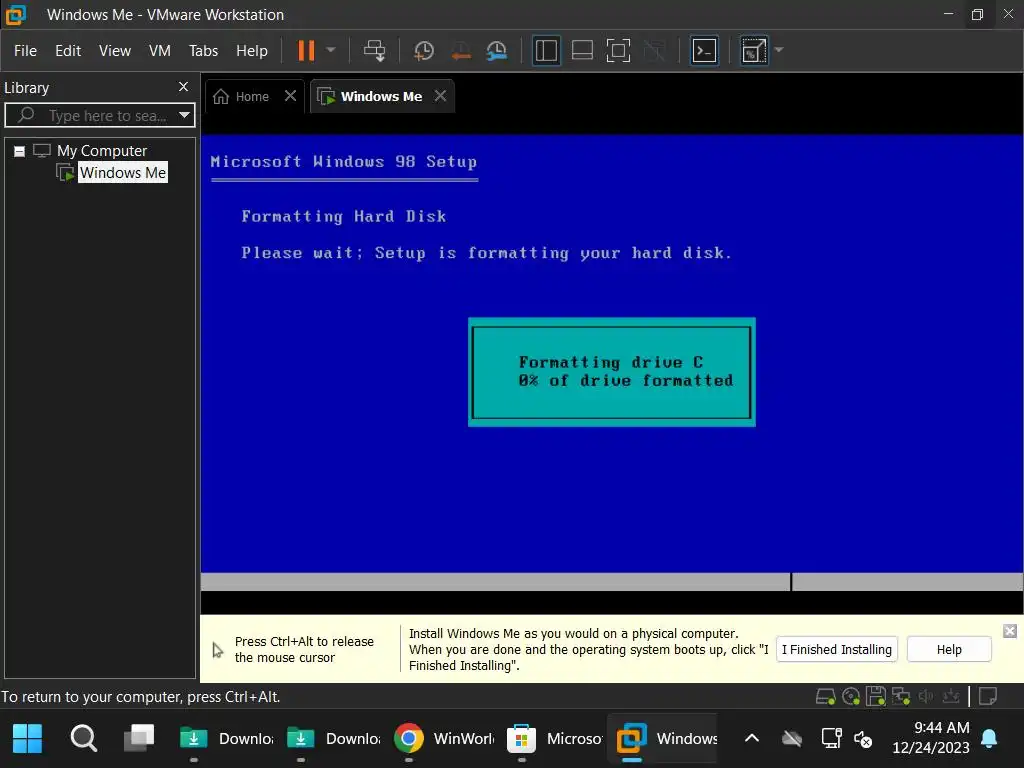Open the Windows Start menu
The width and height of the screenshot is (1024, 768).
pos(27,739)
